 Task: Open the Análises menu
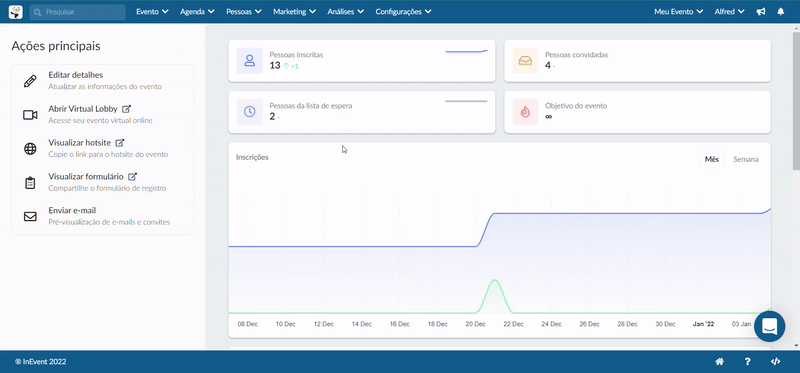[345, 12]
